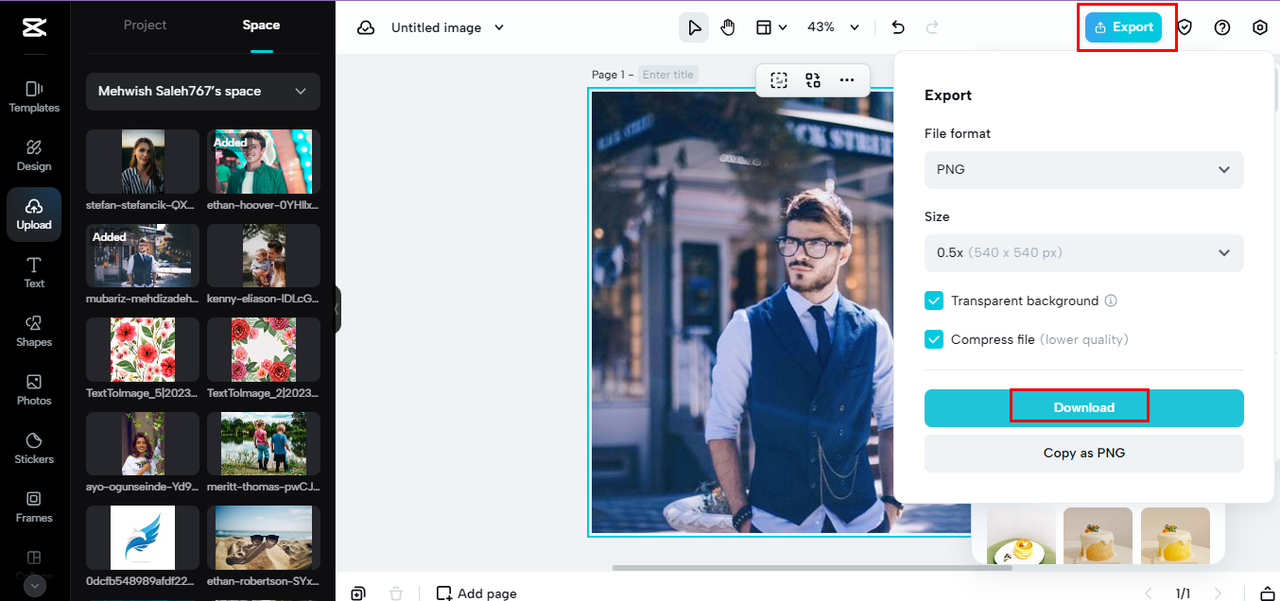Click the dashed-square crop icon above canvas
This screenshot has width=1280, height=601.
(x=779, y=80)
